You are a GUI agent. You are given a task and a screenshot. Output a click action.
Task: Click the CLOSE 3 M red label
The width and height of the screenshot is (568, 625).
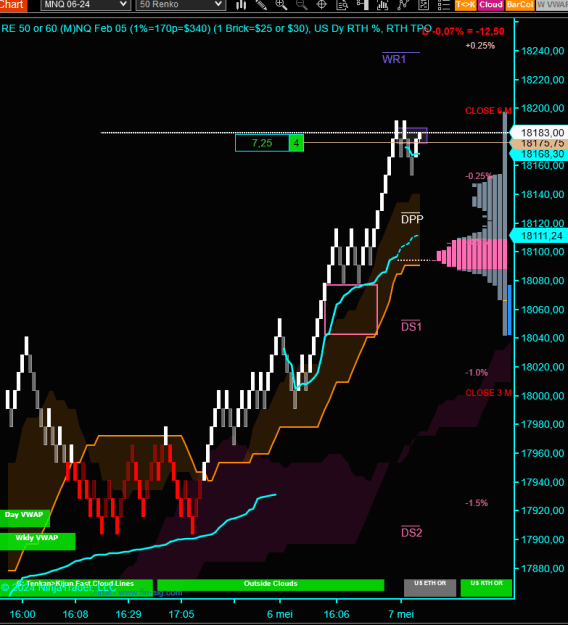tap(488, 393)
